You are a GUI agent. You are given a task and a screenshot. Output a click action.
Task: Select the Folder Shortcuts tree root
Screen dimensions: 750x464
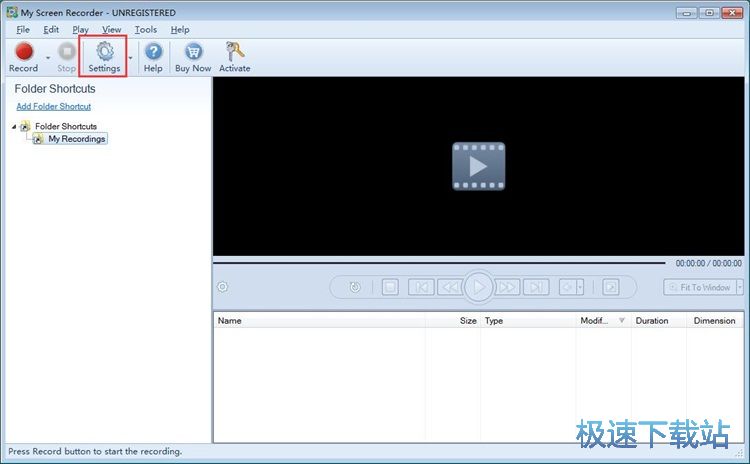(x=66, y=126)
